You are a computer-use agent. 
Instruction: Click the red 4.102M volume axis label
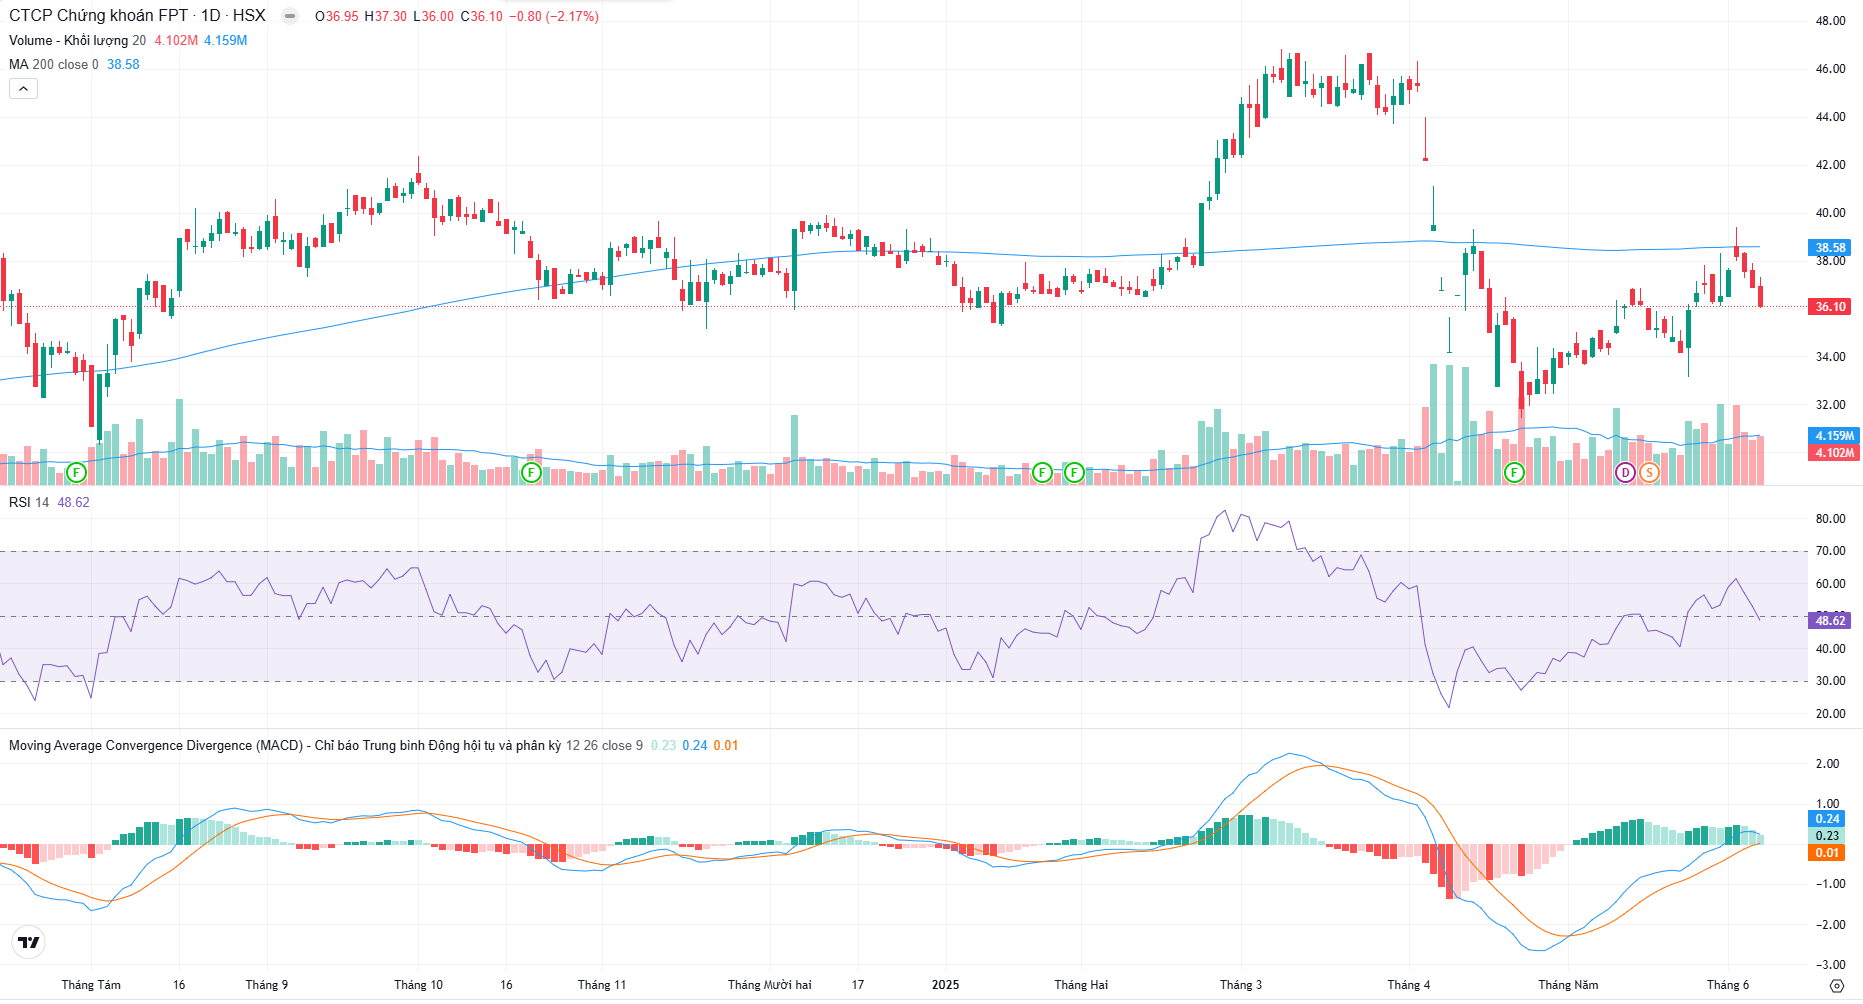(1834, 452)
